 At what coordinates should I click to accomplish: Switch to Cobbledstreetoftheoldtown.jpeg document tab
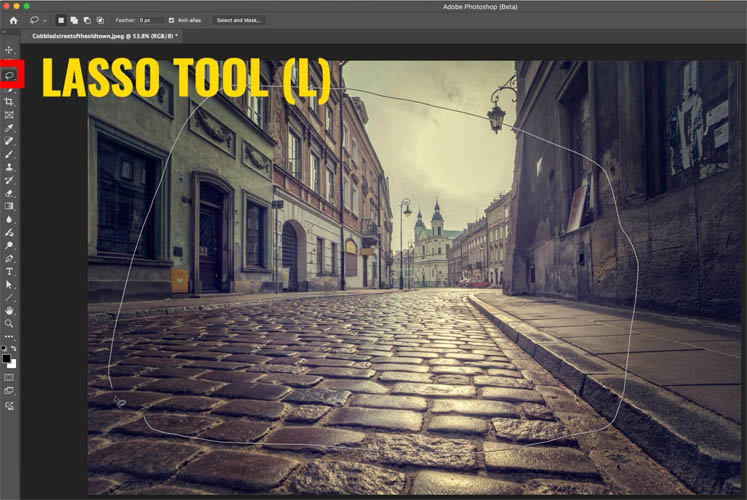(103, 36)
